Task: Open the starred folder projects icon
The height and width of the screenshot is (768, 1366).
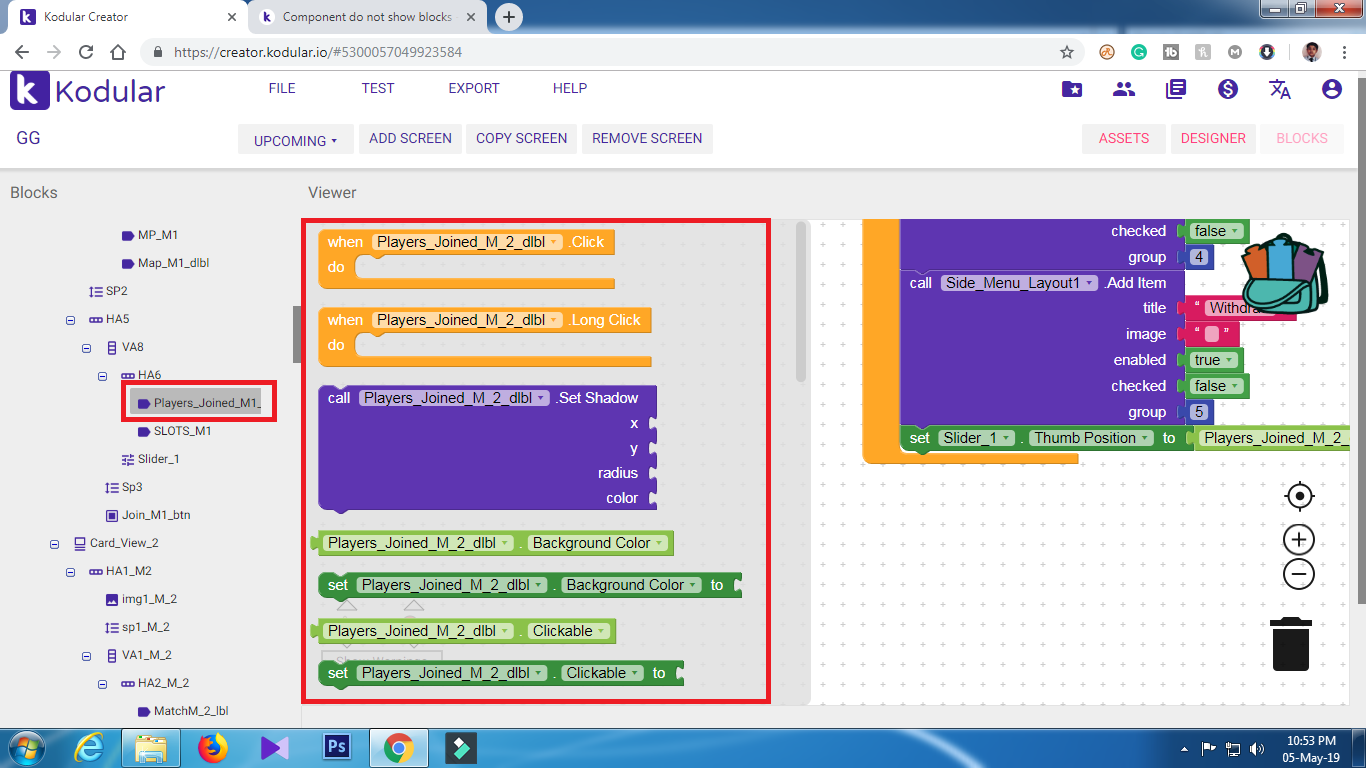Action: tap(1072, 89)
